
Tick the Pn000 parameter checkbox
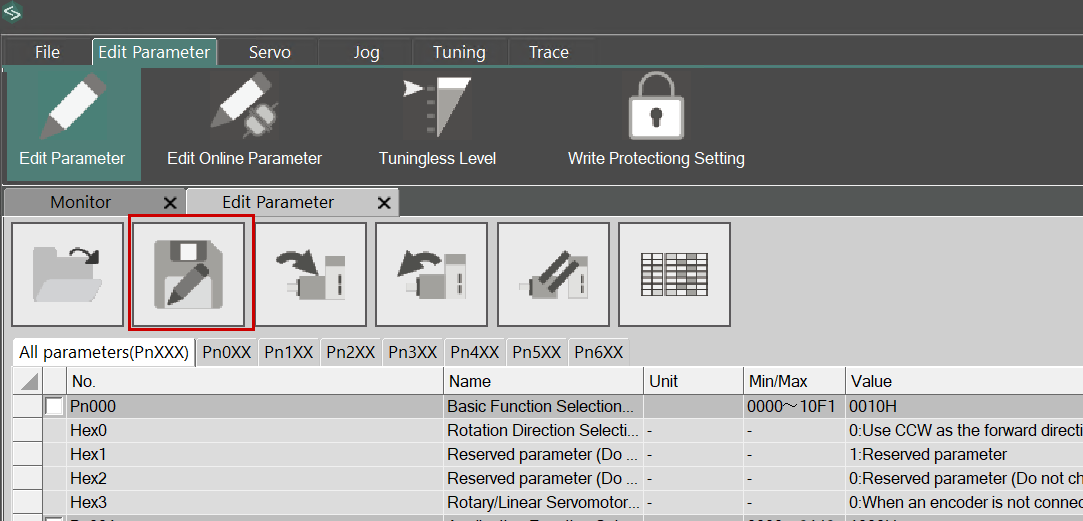pyautogui.click(x=54, y=407)
